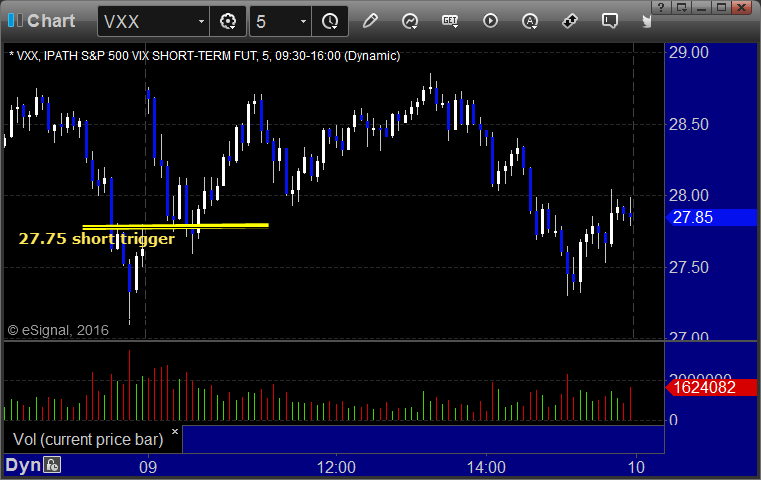Click the 12:00 time axis label
This screenshot has width=761, height=480.
[336, 467]
